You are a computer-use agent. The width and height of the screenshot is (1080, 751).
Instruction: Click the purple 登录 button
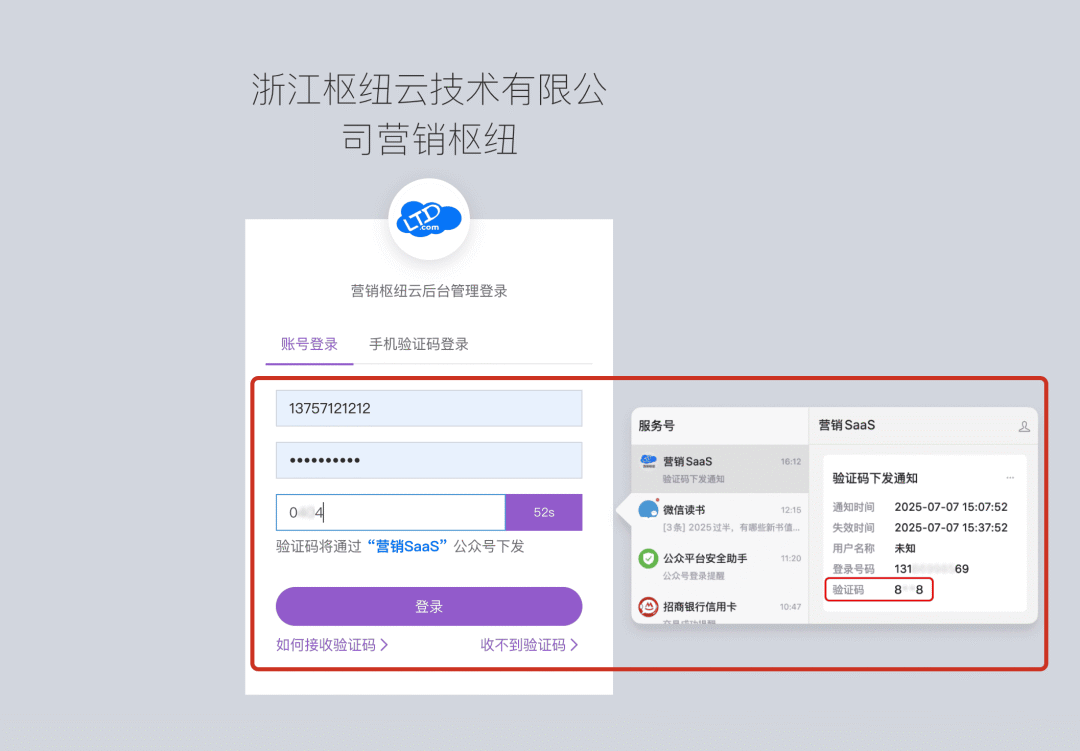(429, 606)
